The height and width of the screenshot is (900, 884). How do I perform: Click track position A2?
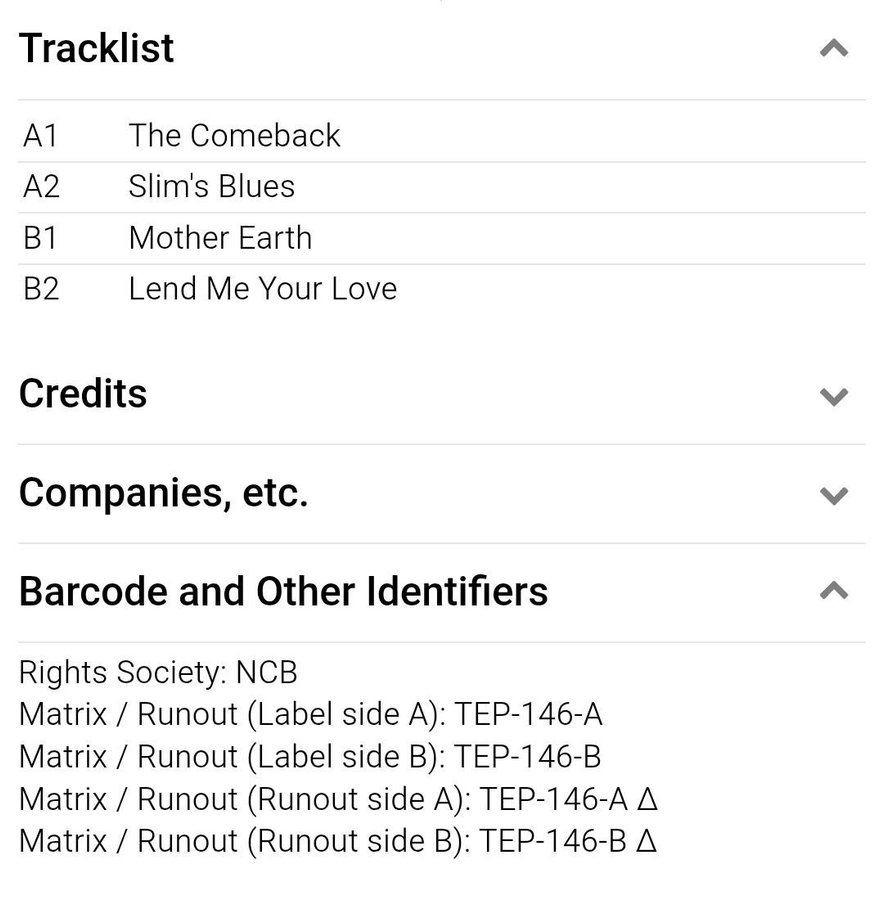pos(41,186)
